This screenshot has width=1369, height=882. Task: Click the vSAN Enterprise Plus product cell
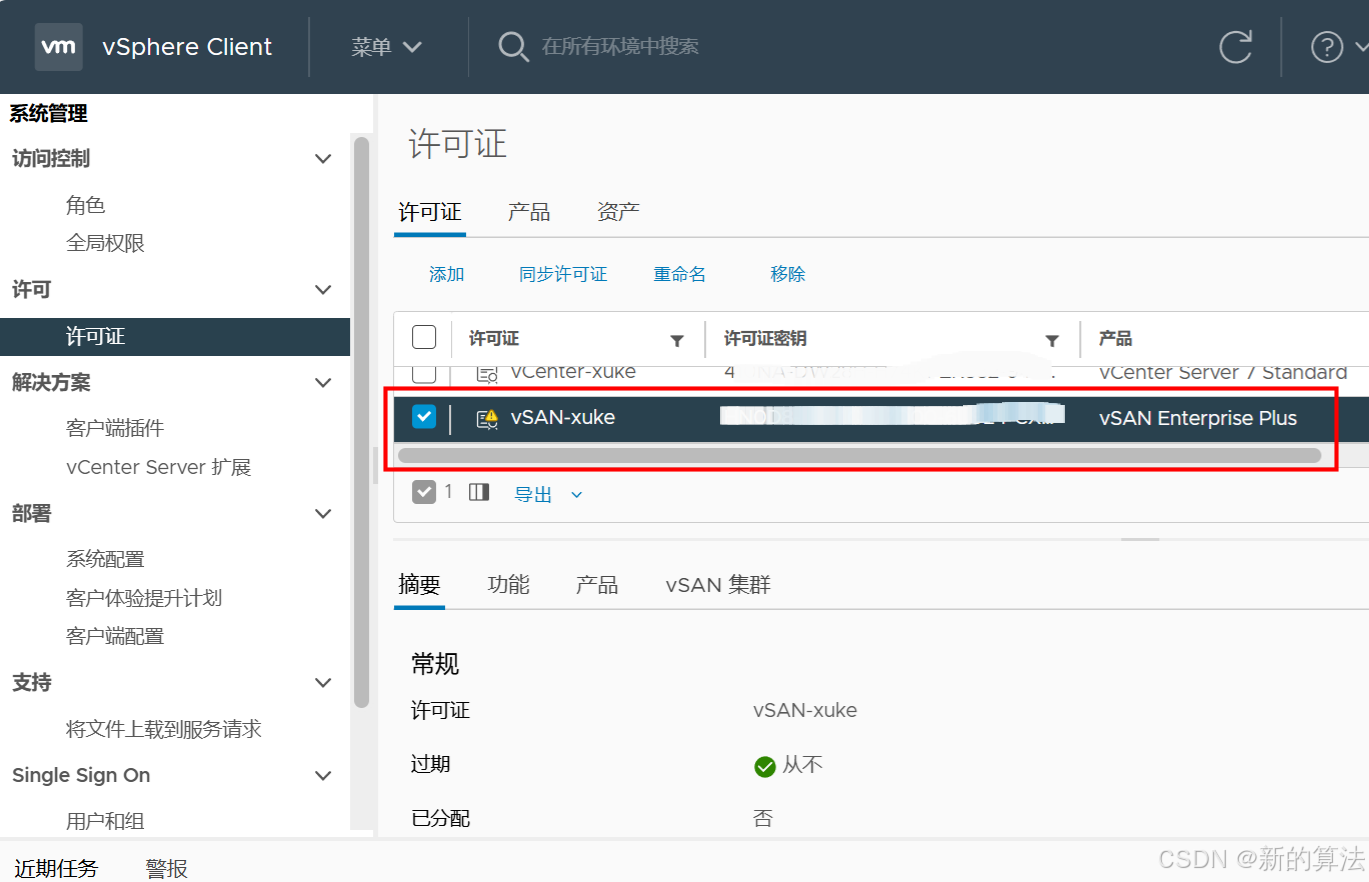tap(1198, 419)
